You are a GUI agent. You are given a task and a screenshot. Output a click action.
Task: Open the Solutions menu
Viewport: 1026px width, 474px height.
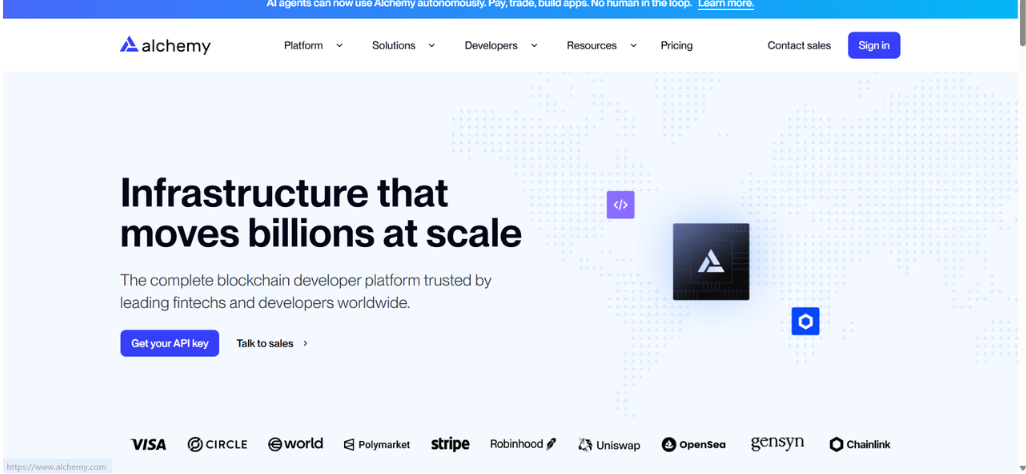394,45
